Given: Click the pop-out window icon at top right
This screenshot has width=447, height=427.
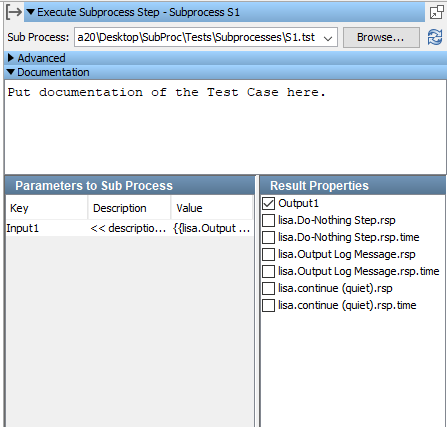Looking at the screenshot, I should tap(436, 13).
